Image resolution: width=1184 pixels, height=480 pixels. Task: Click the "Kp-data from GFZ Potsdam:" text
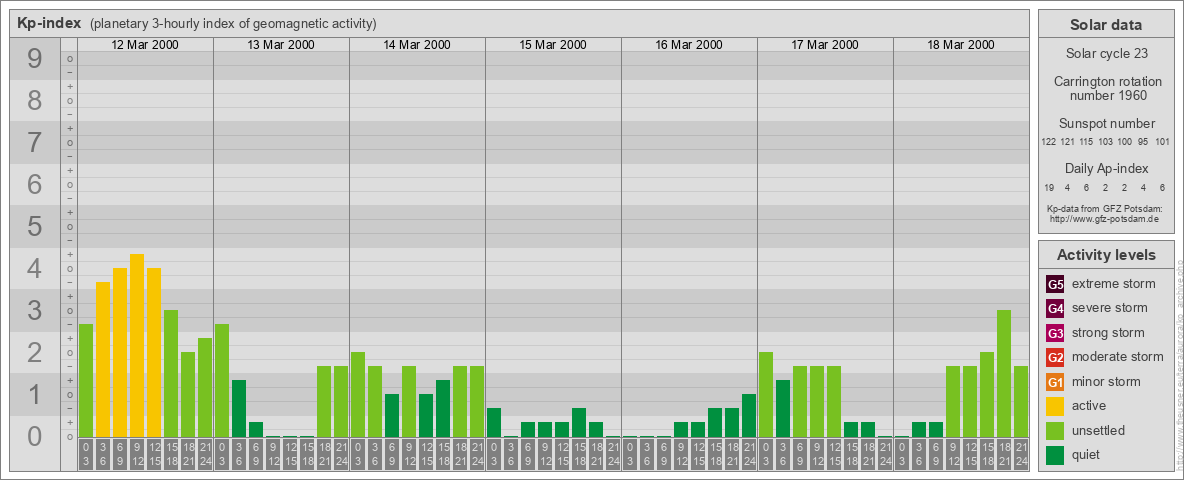click(x=1104, y=208)
